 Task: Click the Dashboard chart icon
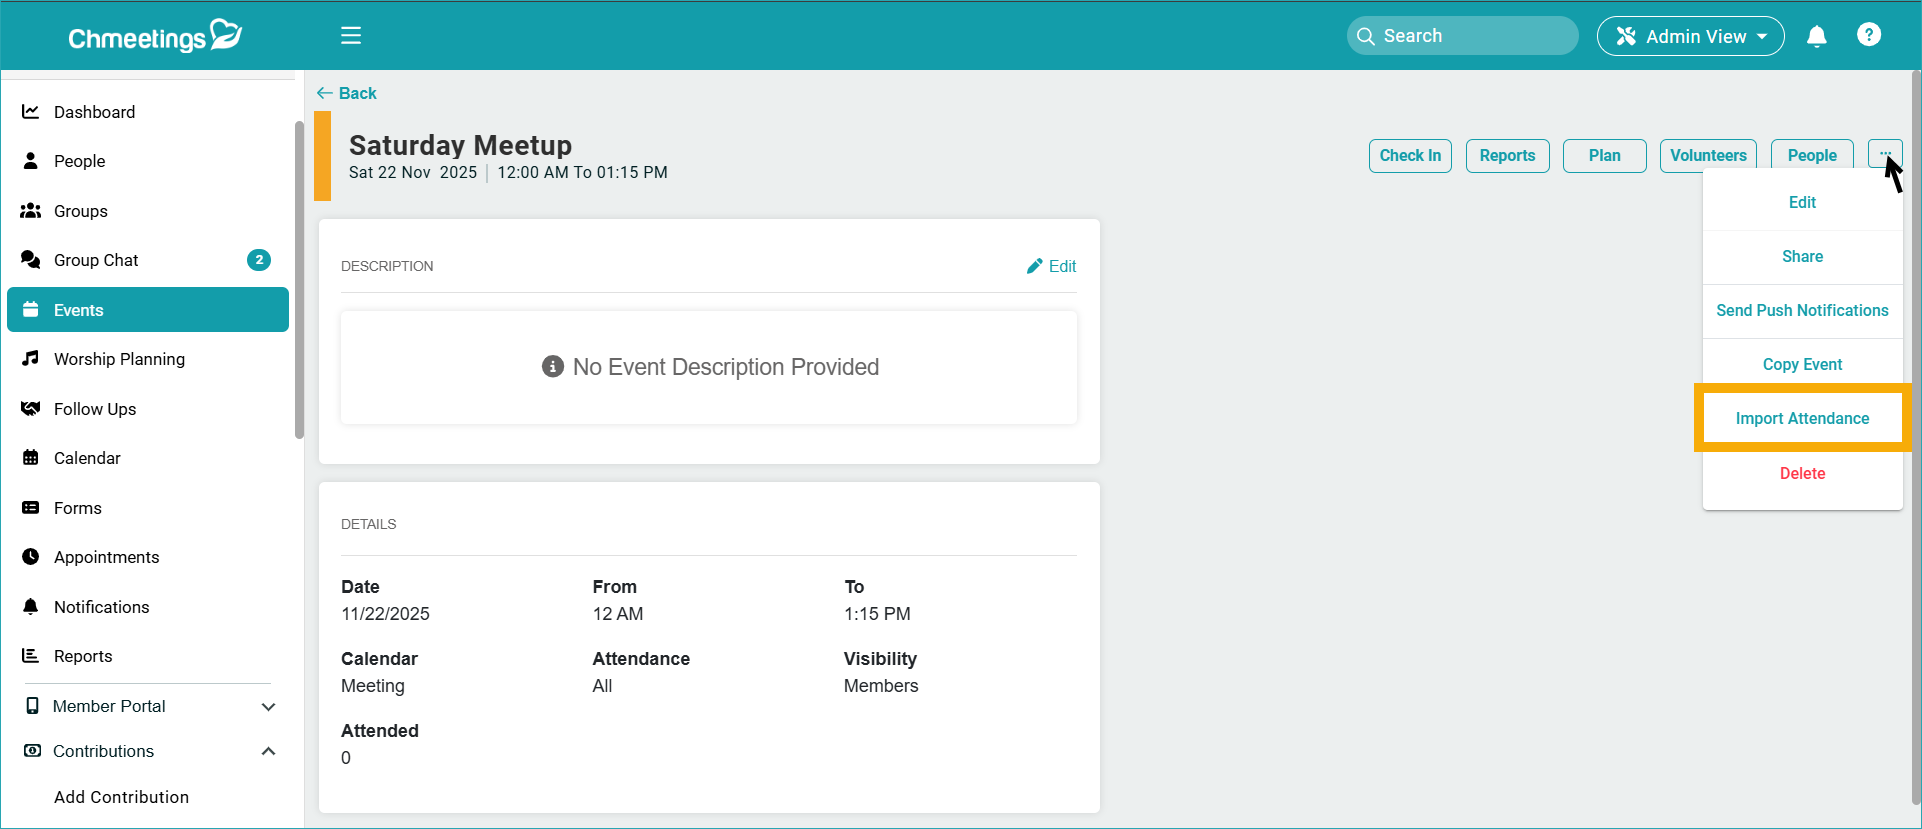coord(31,112)
